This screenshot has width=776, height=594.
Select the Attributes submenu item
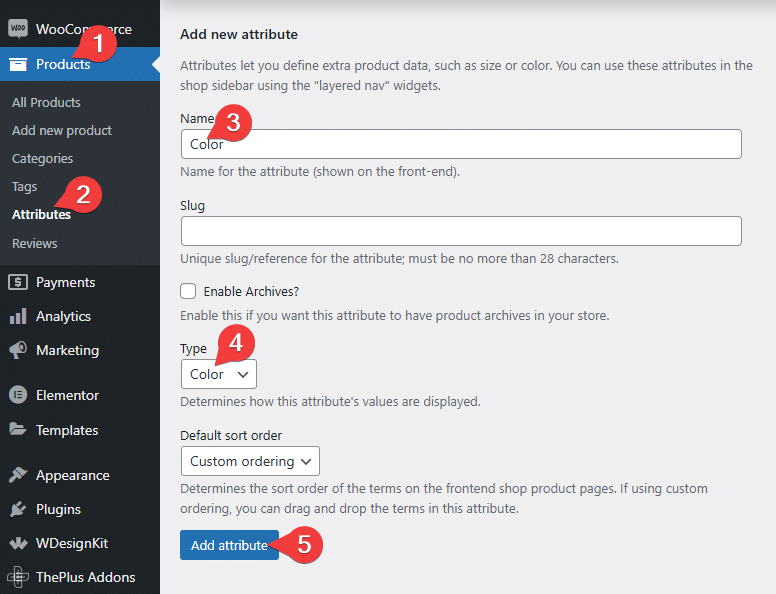(x=42, y=215)
